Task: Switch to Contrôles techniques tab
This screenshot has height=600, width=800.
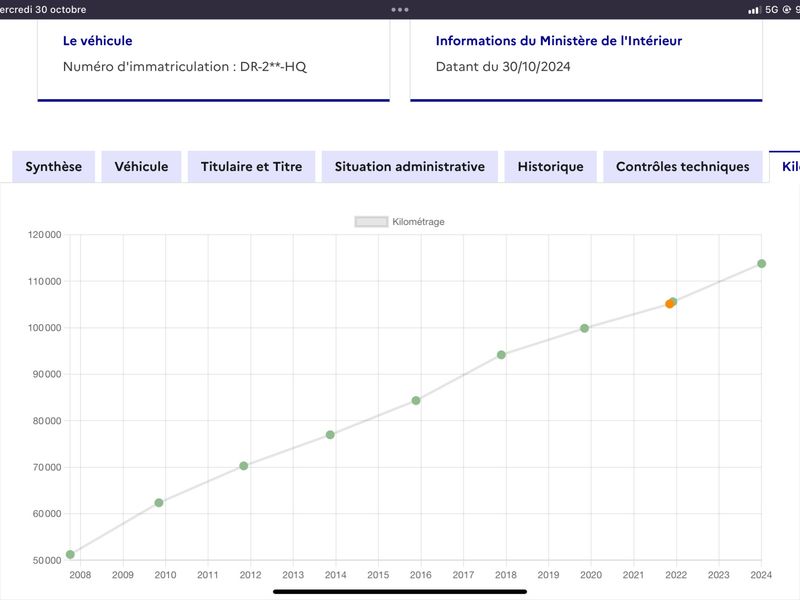Action: pyautogui.click(x=683, y=166)
